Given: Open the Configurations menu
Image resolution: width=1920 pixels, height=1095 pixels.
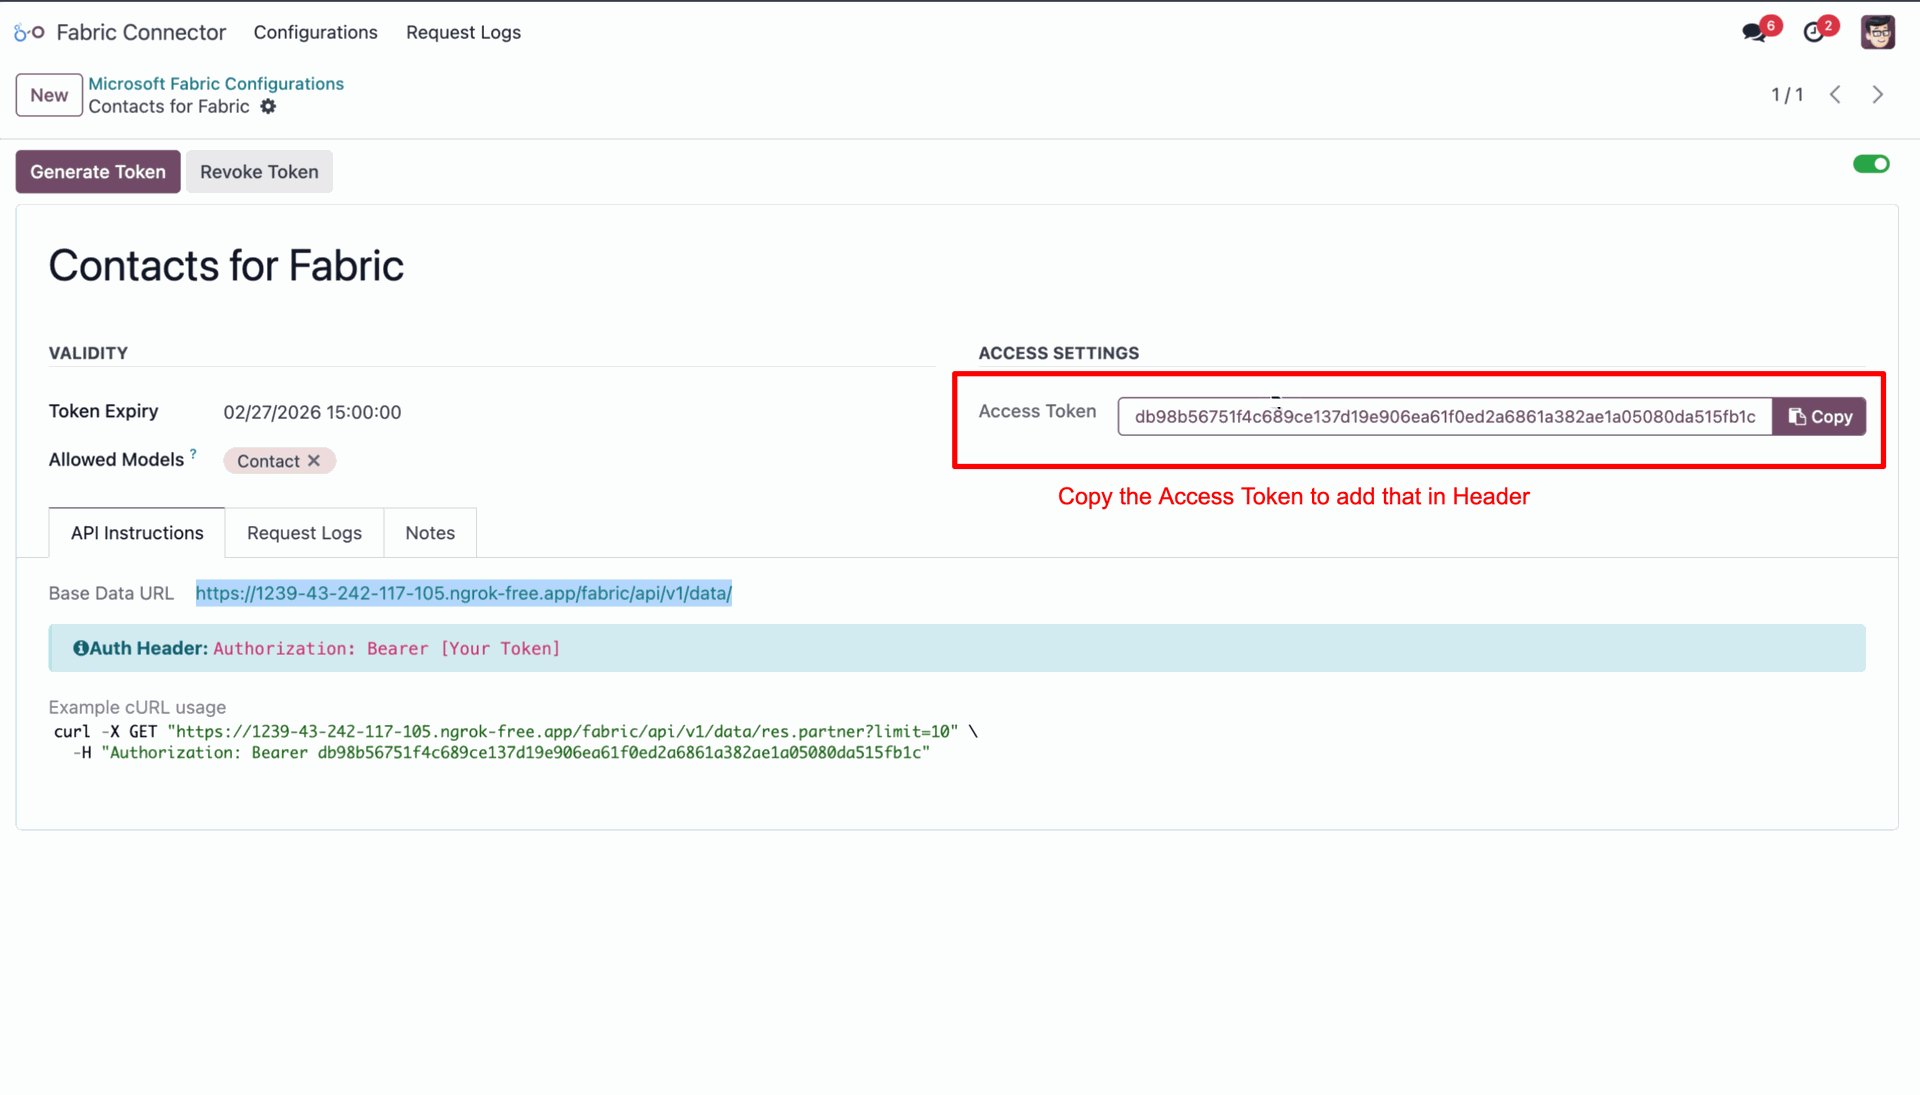Looking at the screenshot, I should click(x=315, y=33).
